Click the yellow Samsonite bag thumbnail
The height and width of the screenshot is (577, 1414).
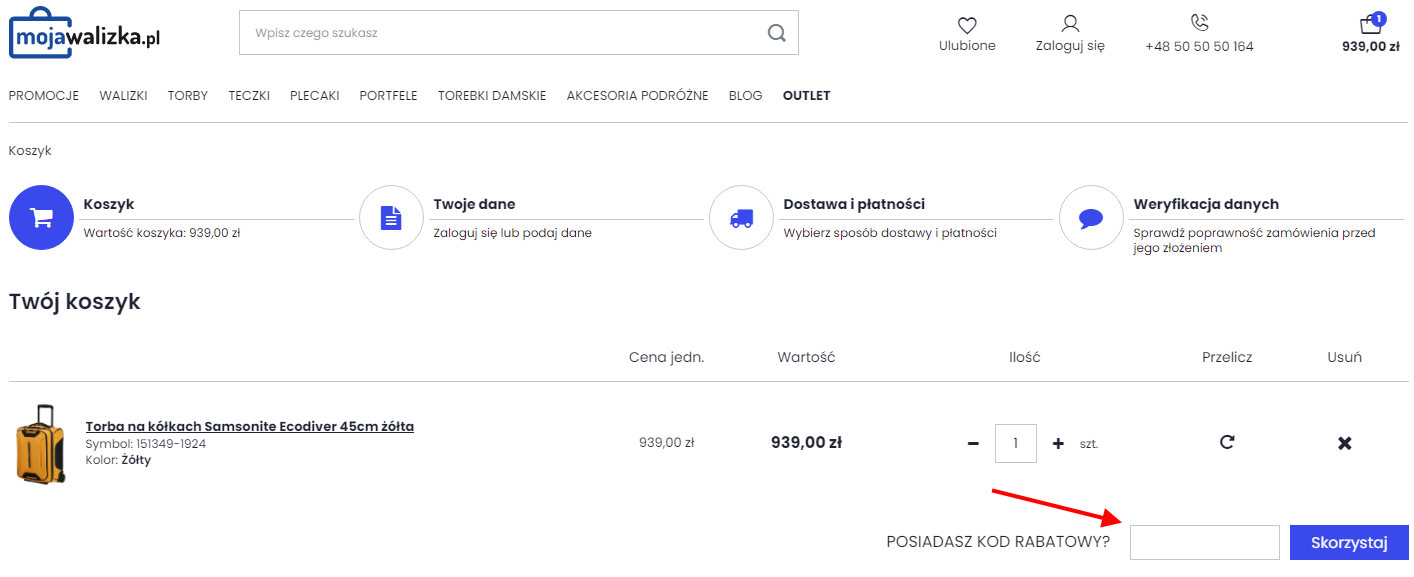tap(41, 444)
